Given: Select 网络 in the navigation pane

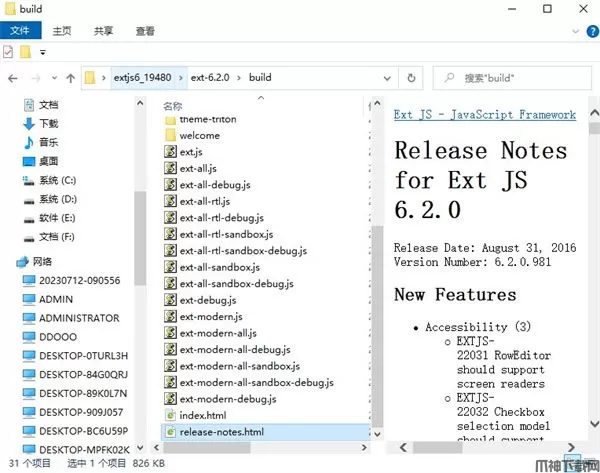Looking at the screenshot, I should pyautogui.click(x=42, y=262).
